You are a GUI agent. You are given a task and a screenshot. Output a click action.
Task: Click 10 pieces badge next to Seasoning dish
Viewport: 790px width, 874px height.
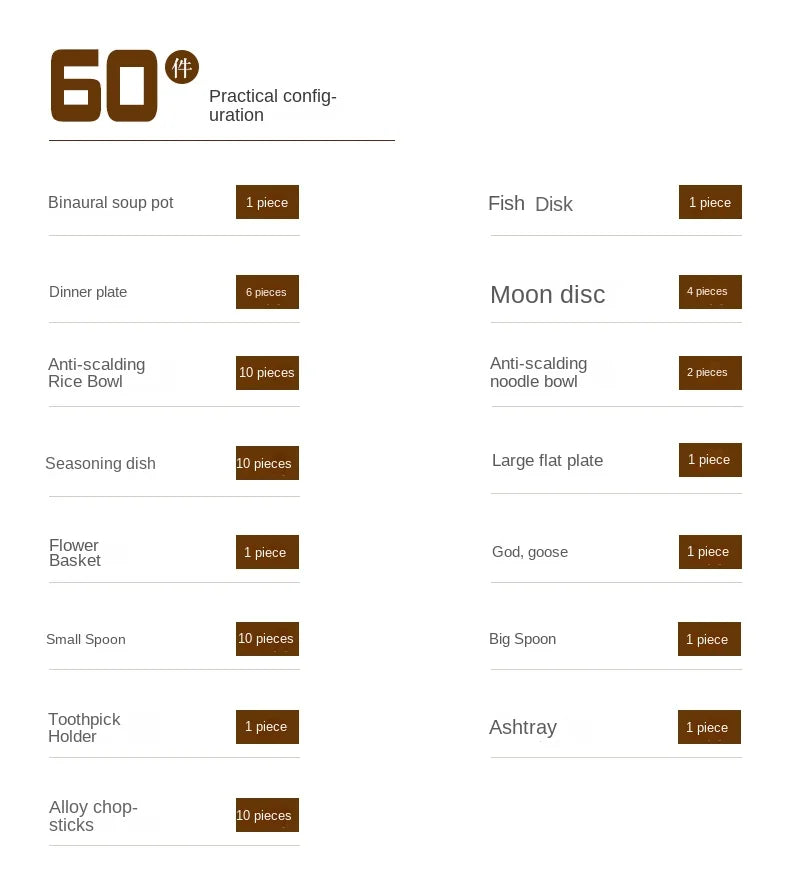[x=267, y=463]
